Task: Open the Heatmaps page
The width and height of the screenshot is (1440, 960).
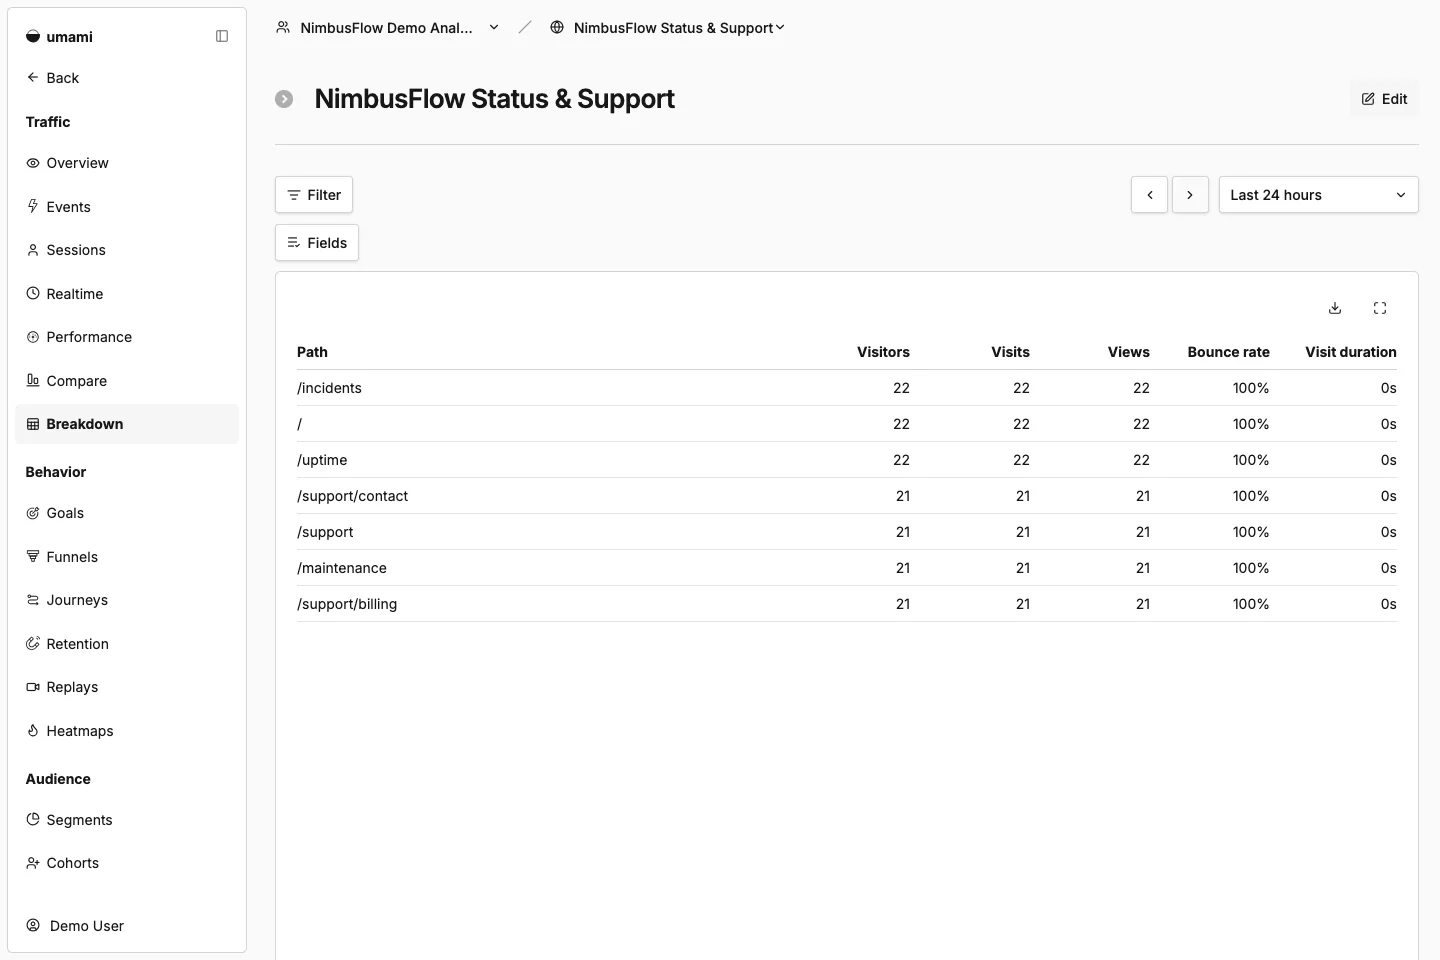Action: [x=127, y=731]
